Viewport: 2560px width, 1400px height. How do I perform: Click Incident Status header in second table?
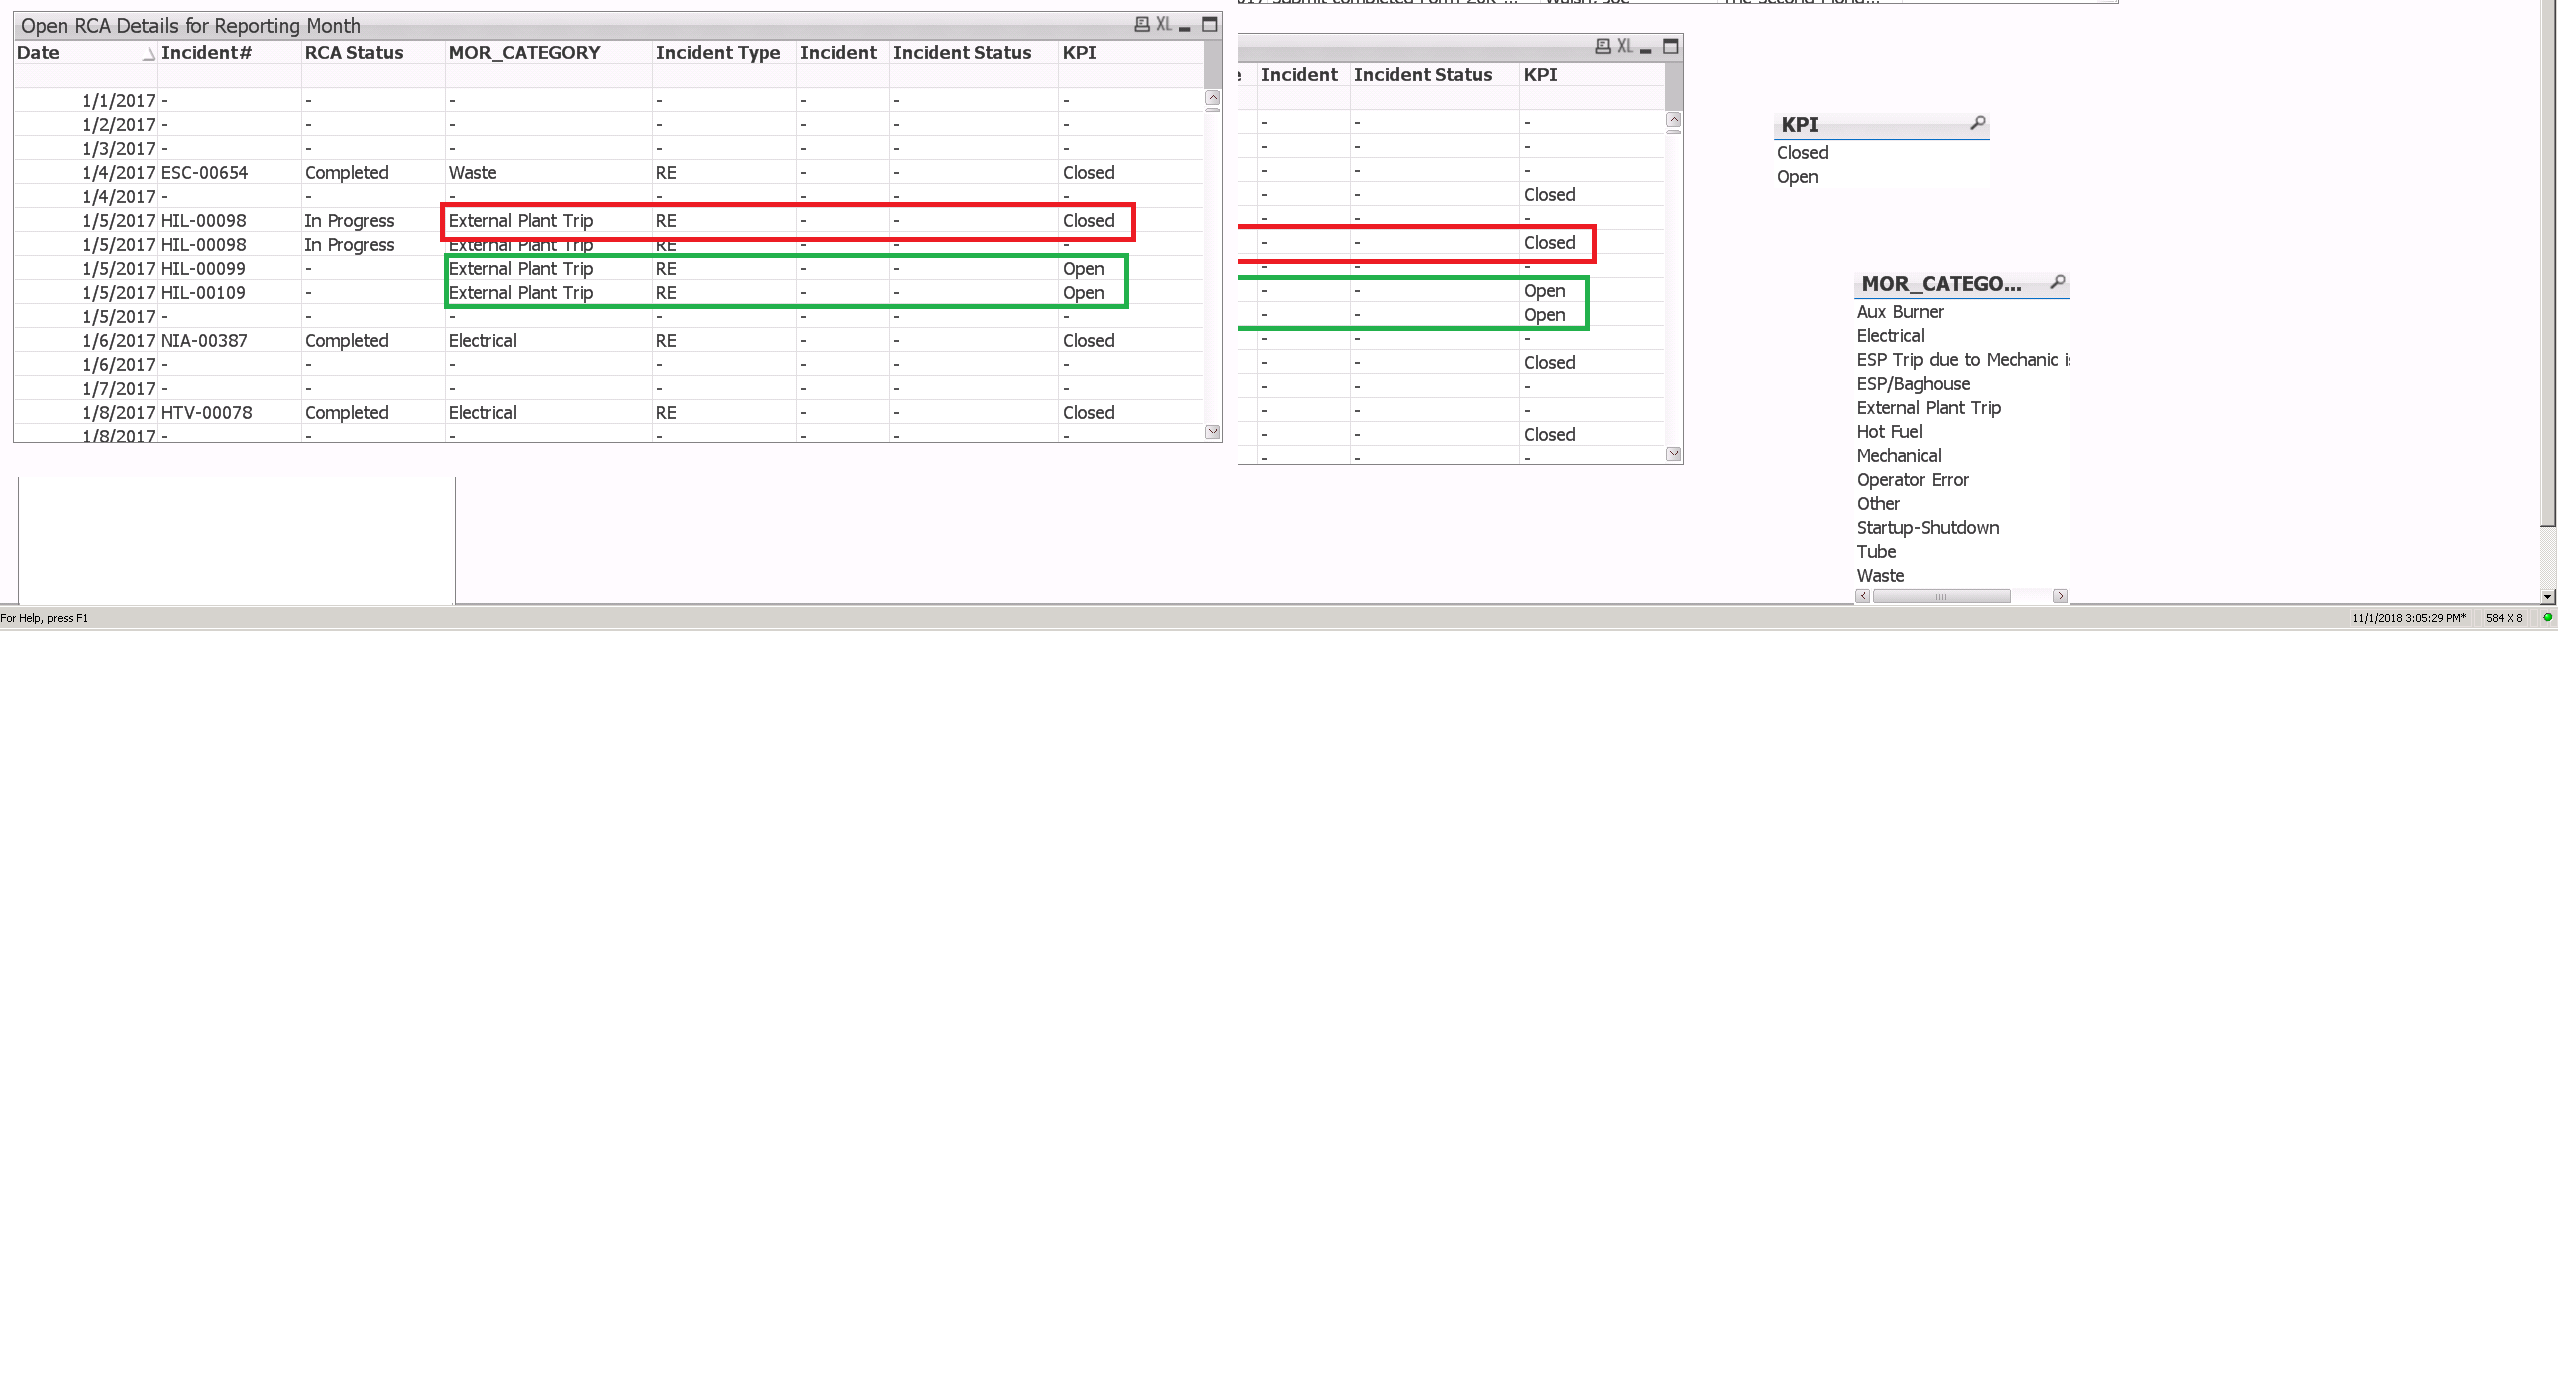pyautogui.click(x=1422, y=75)
